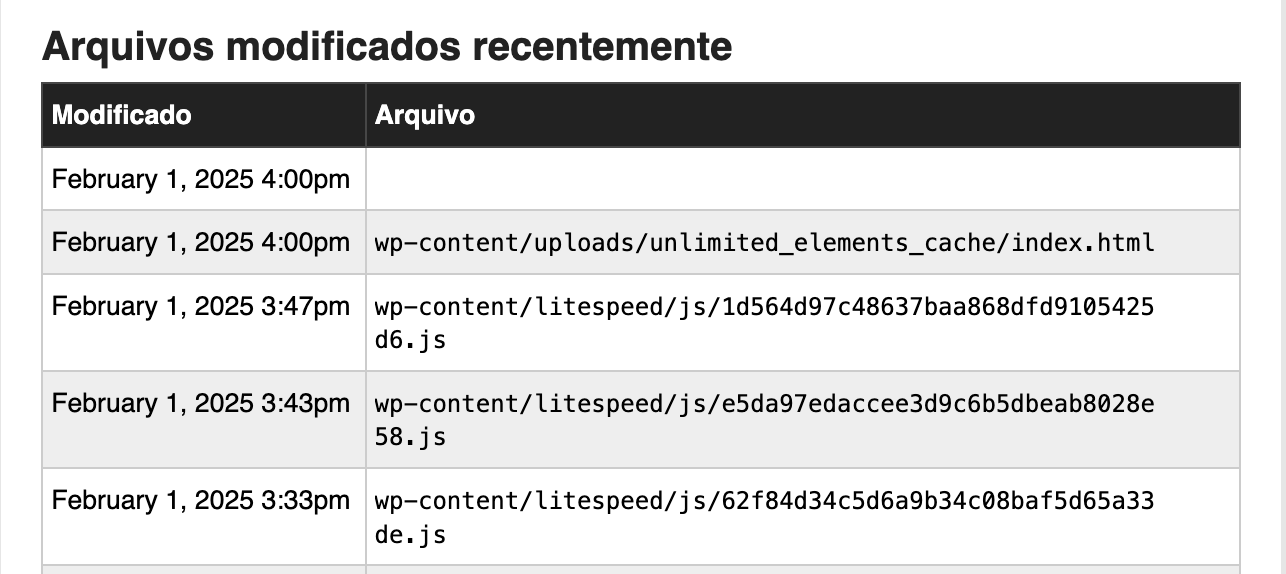Select the unlimited_elements_cache/index.html file path
Image resolution: width=1286 pixels, height=574 pixels.
point(765,243)
